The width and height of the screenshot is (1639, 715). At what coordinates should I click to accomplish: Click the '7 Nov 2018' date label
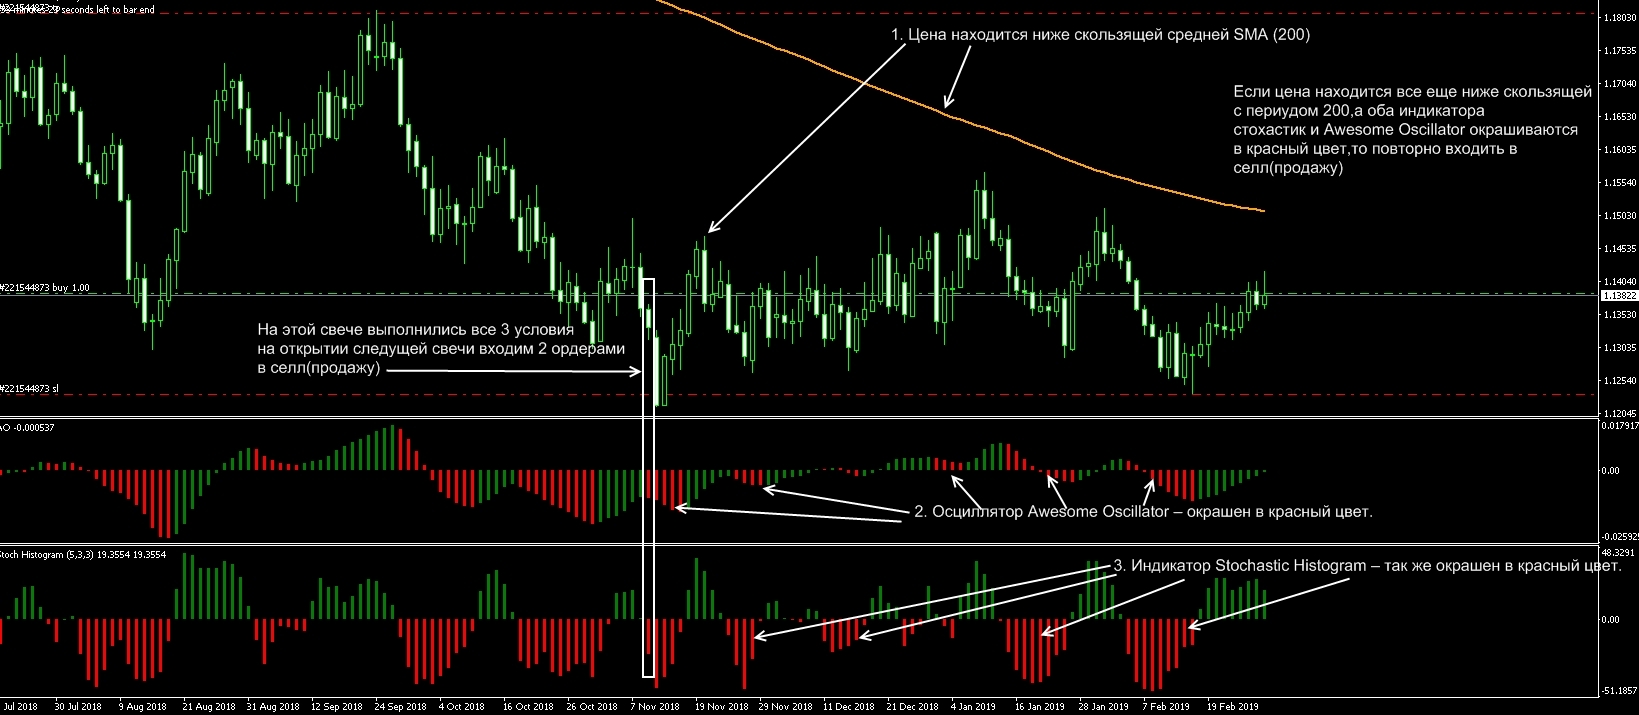click(x=655, y=707)
